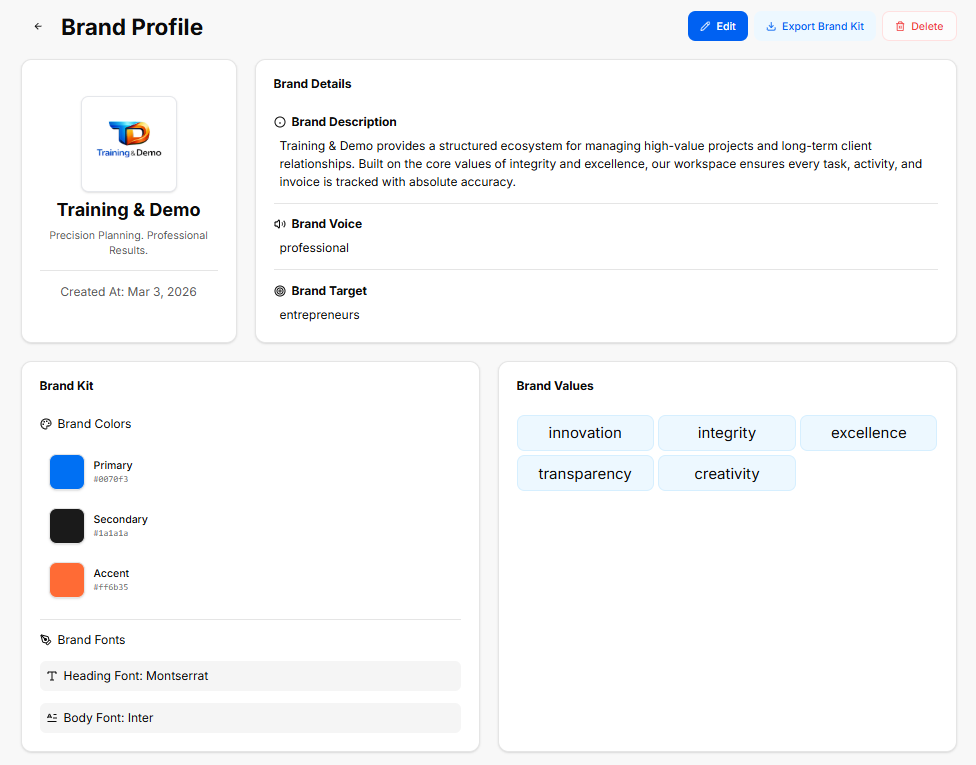Select the Accent orange color swatch
Screen dimensions: 976x765
click(x=67, y=580)
